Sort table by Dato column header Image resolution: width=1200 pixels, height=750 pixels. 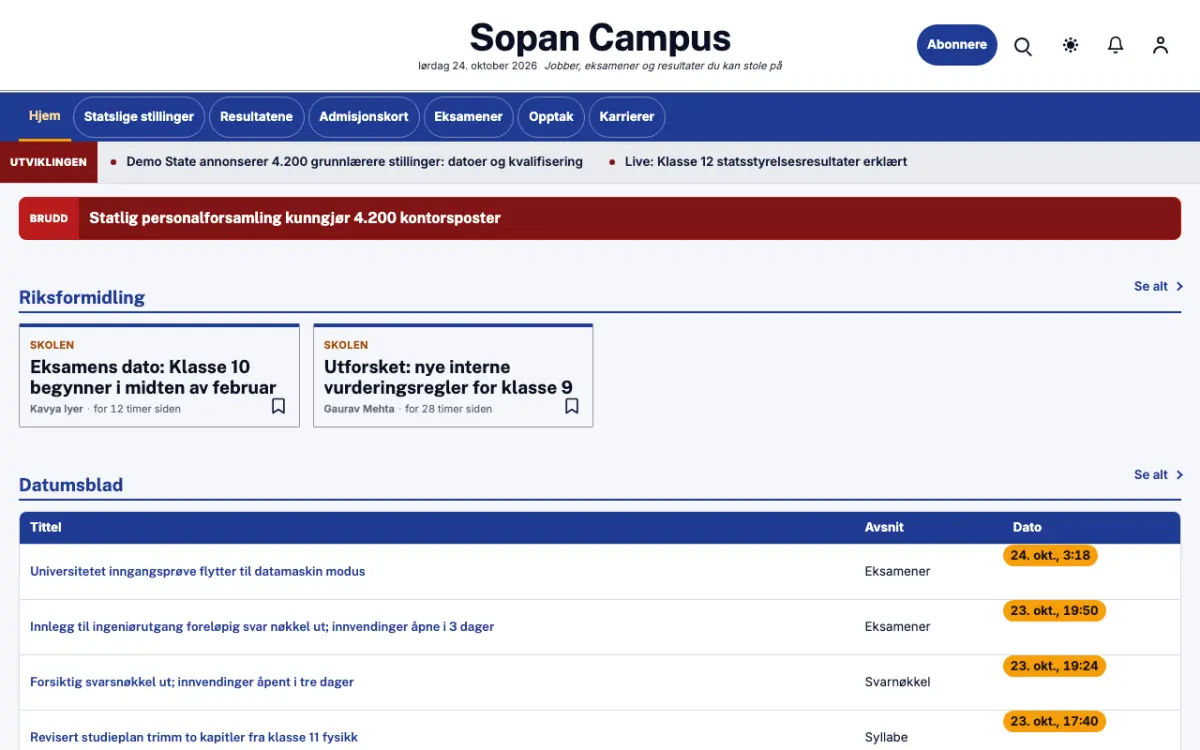[x=1027, y=527]
